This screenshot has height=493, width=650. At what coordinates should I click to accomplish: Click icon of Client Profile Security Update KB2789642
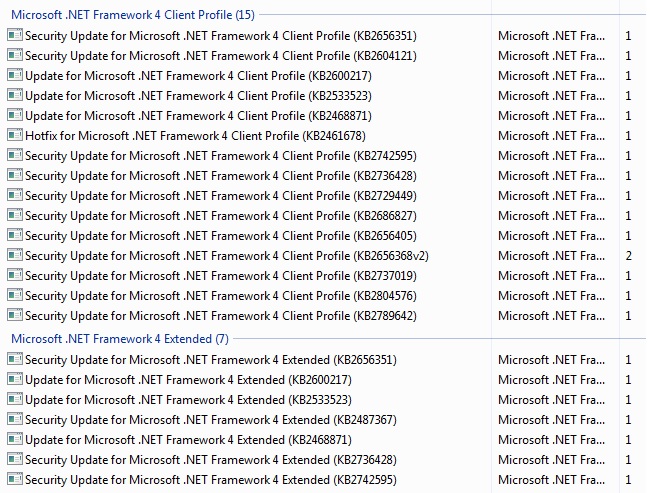point(15,316)
